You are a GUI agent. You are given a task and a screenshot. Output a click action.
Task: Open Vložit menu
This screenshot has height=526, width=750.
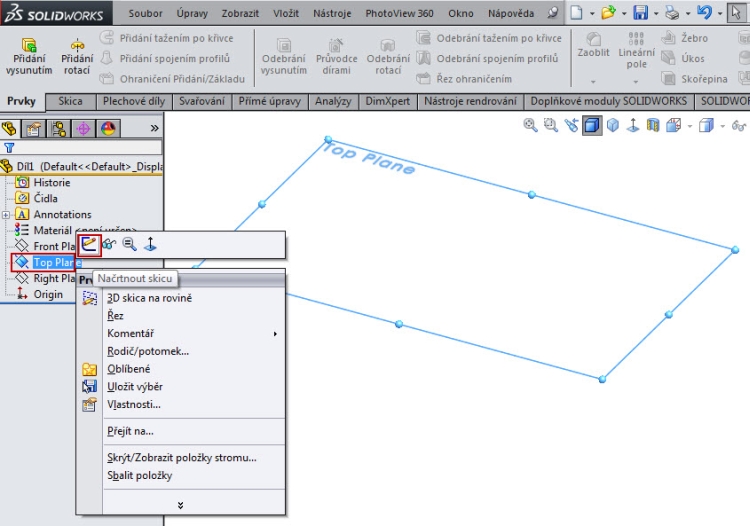(x=286, y=13)
